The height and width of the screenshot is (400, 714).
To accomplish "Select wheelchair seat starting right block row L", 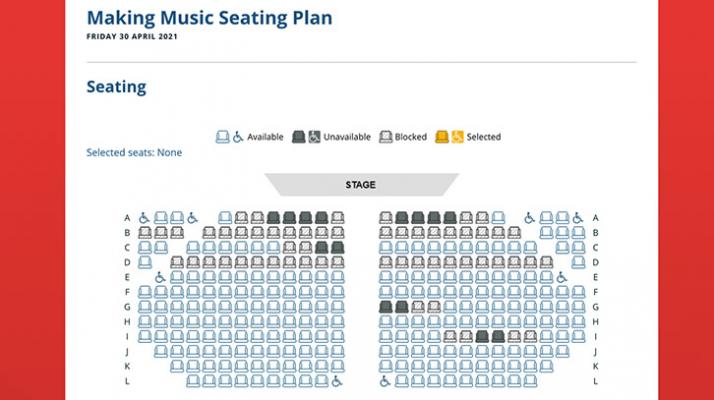I will tap(386, 381).
